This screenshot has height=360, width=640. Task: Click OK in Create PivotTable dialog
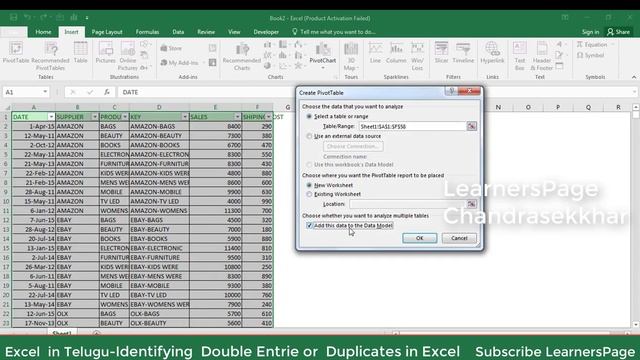[420, 238]
